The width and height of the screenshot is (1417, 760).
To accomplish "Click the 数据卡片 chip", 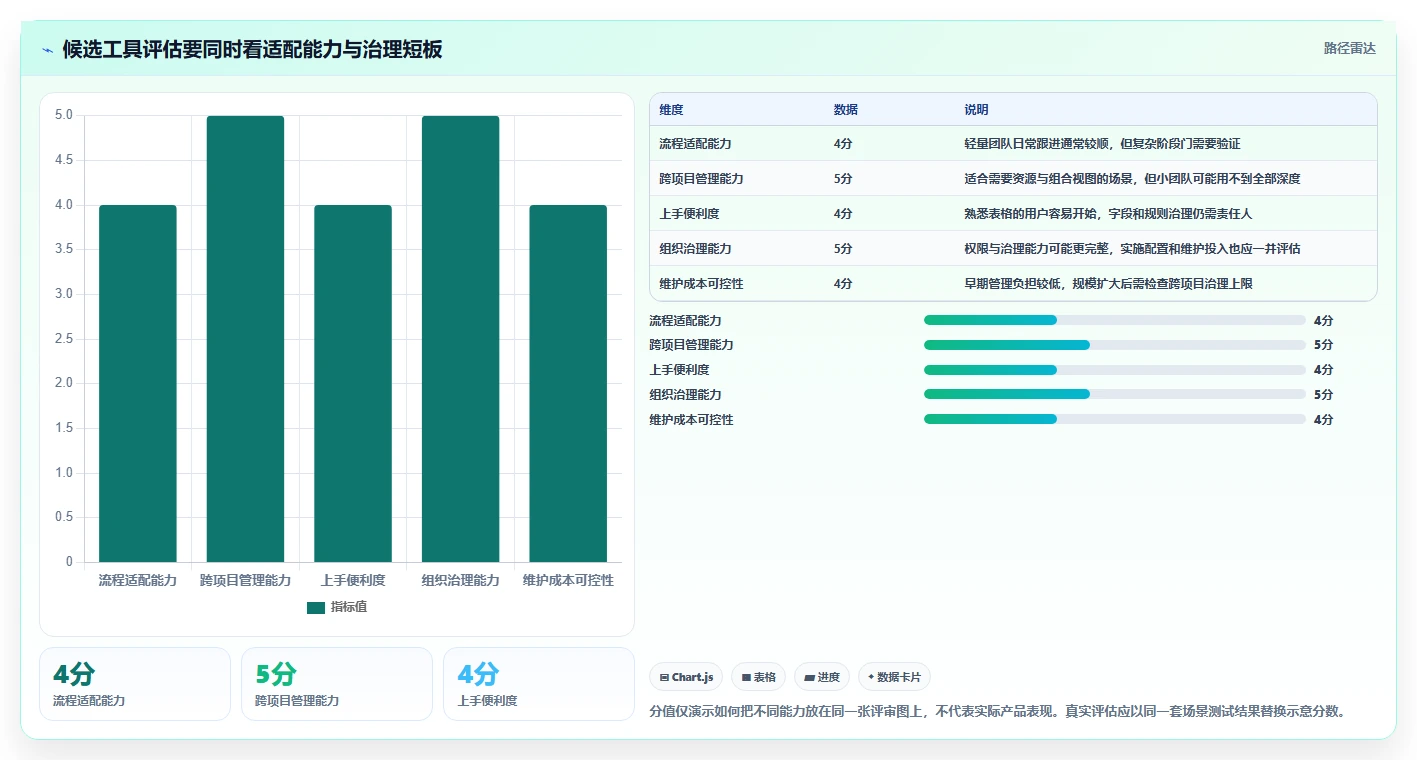I will tap(894, 677).
